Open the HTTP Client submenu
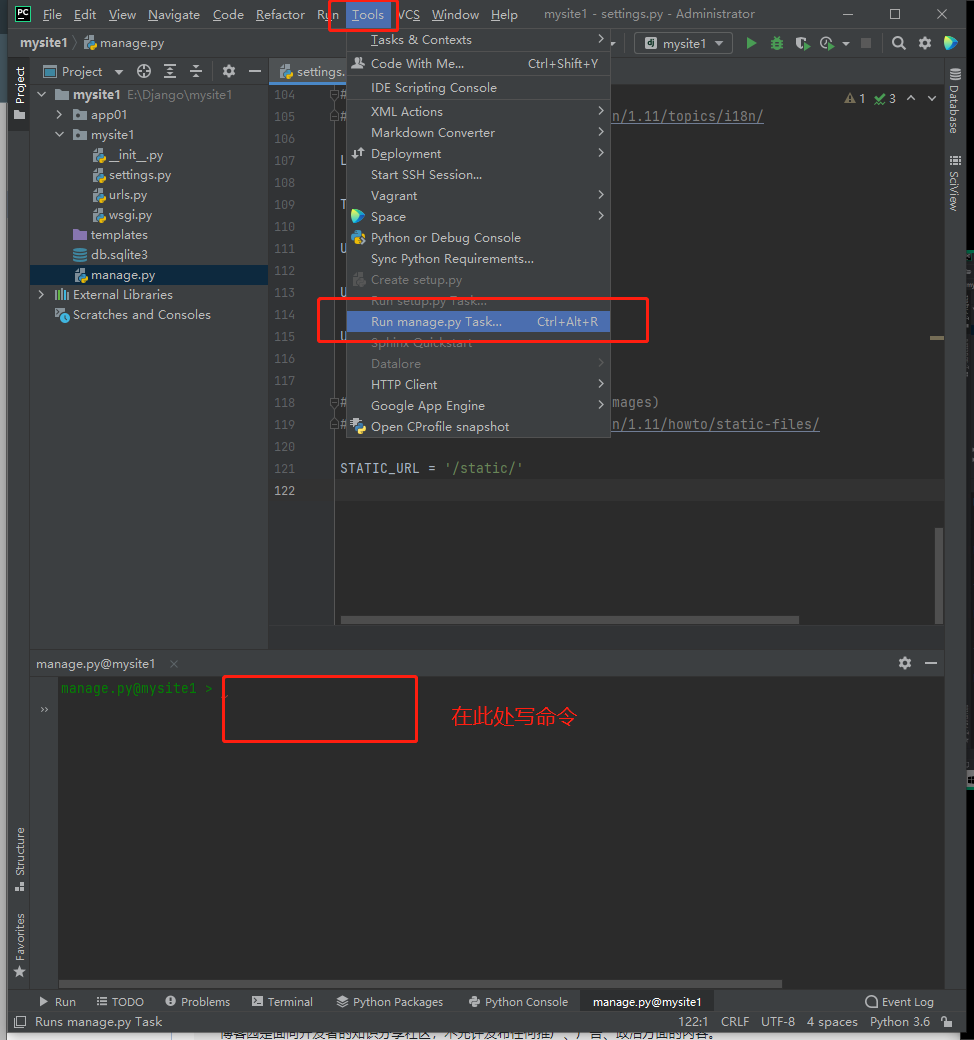Image resolution: width=974 pixels, height=1040 pixels. pos(478,385)
